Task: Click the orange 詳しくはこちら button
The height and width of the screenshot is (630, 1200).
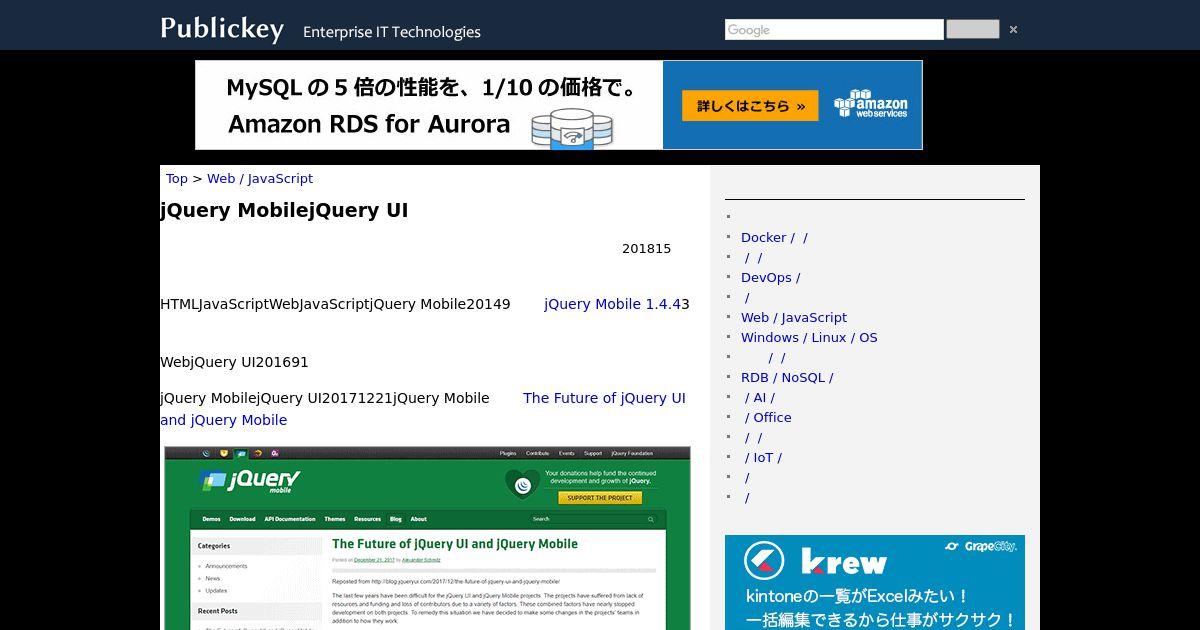Action: click(x=750, y=106)
